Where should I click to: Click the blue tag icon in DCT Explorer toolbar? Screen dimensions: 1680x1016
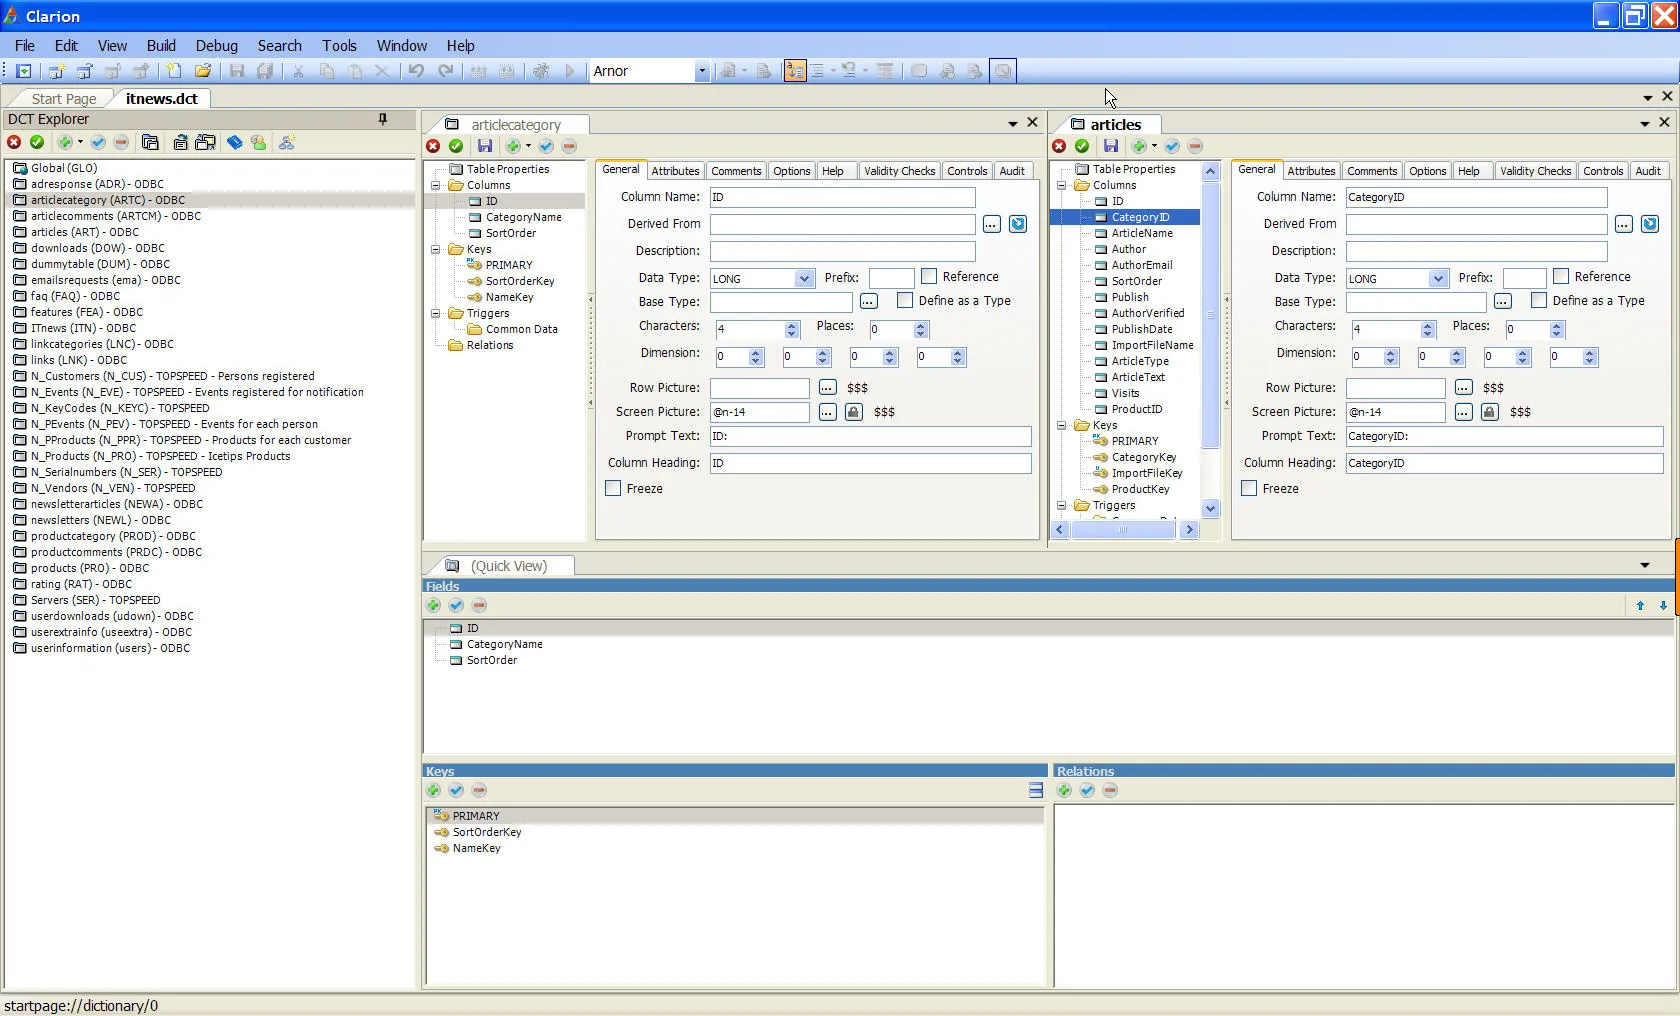click(235, 143)
